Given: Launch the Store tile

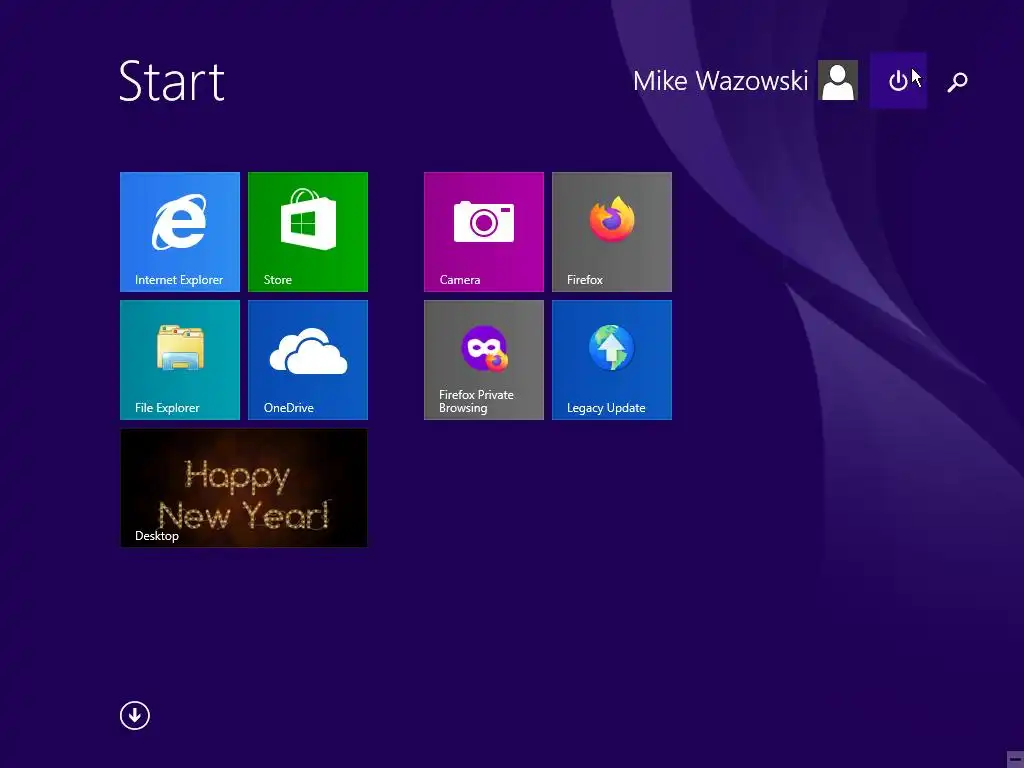Looking at the screenshot, I should (308, 232).
